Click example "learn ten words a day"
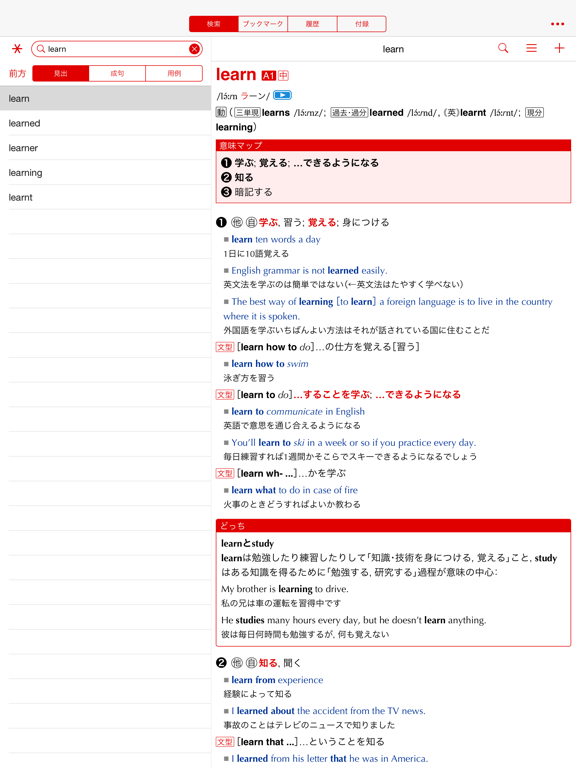The width and height of the screenshot is (576, 768). tap(276, 239)
